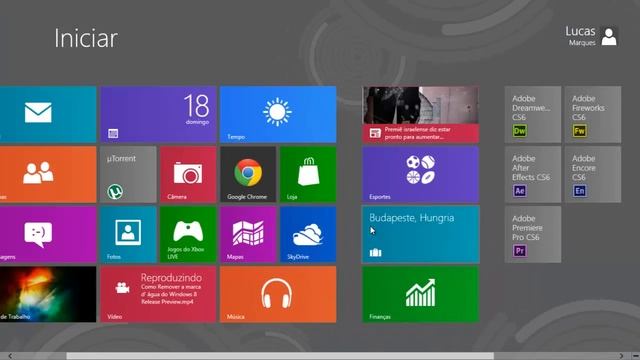This screenshot has height=360, width=640.
Task: Launch the µTorrent tile
Action: [x=128, y=174]
